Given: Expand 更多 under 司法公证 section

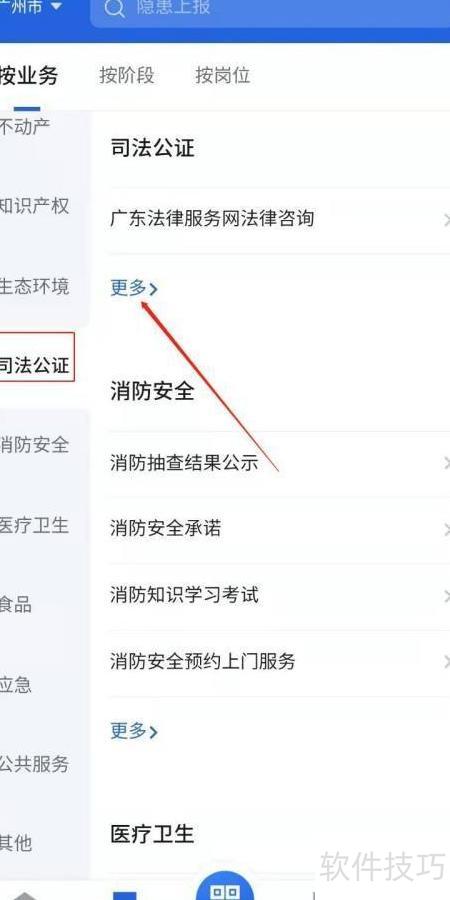Looking at the screenshot, I should point(134,288).
